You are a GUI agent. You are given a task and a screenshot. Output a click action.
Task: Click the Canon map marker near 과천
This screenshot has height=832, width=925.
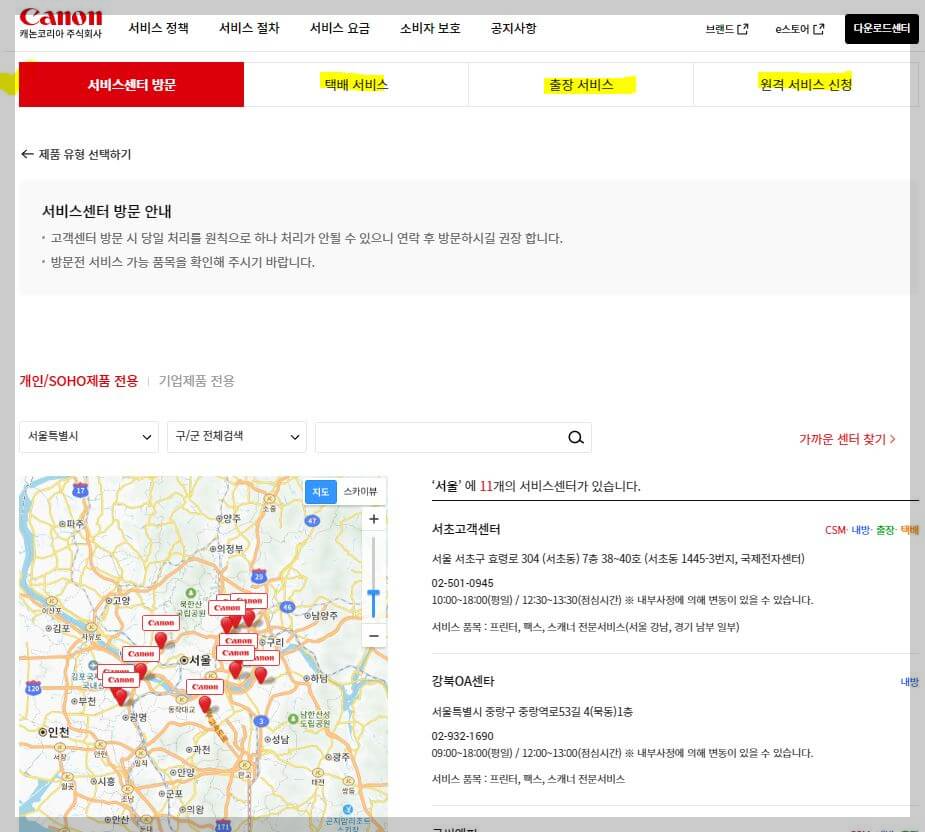205,695
